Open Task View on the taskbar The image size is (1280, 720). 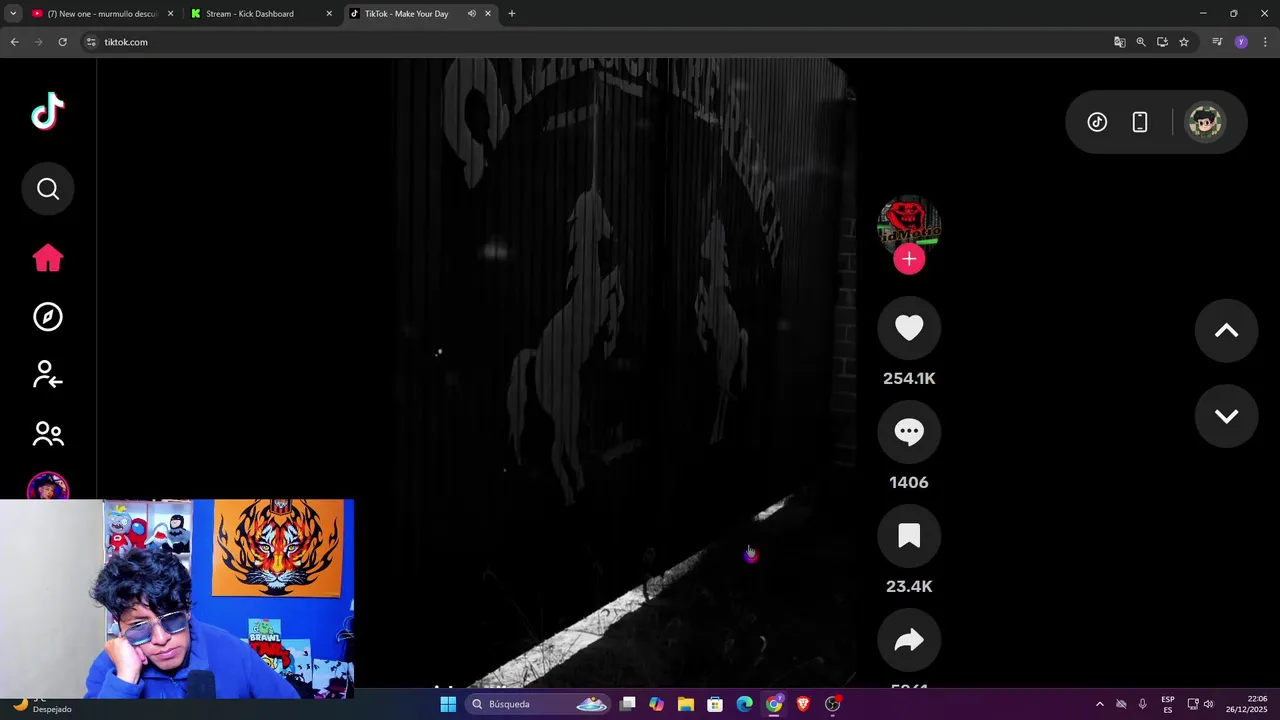628,704
